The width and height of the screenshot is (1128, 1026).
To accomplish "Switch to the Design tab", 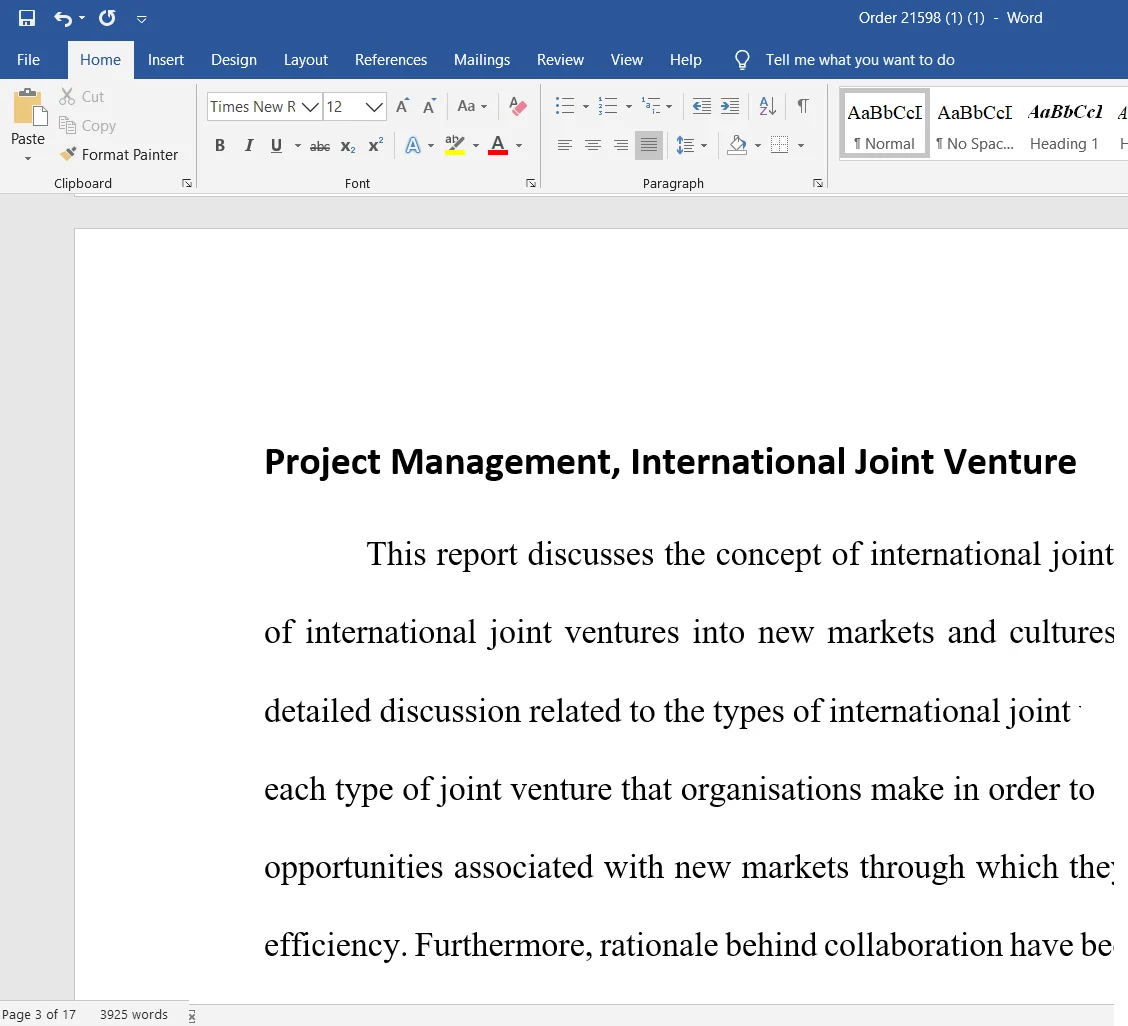I will [234, 60].
